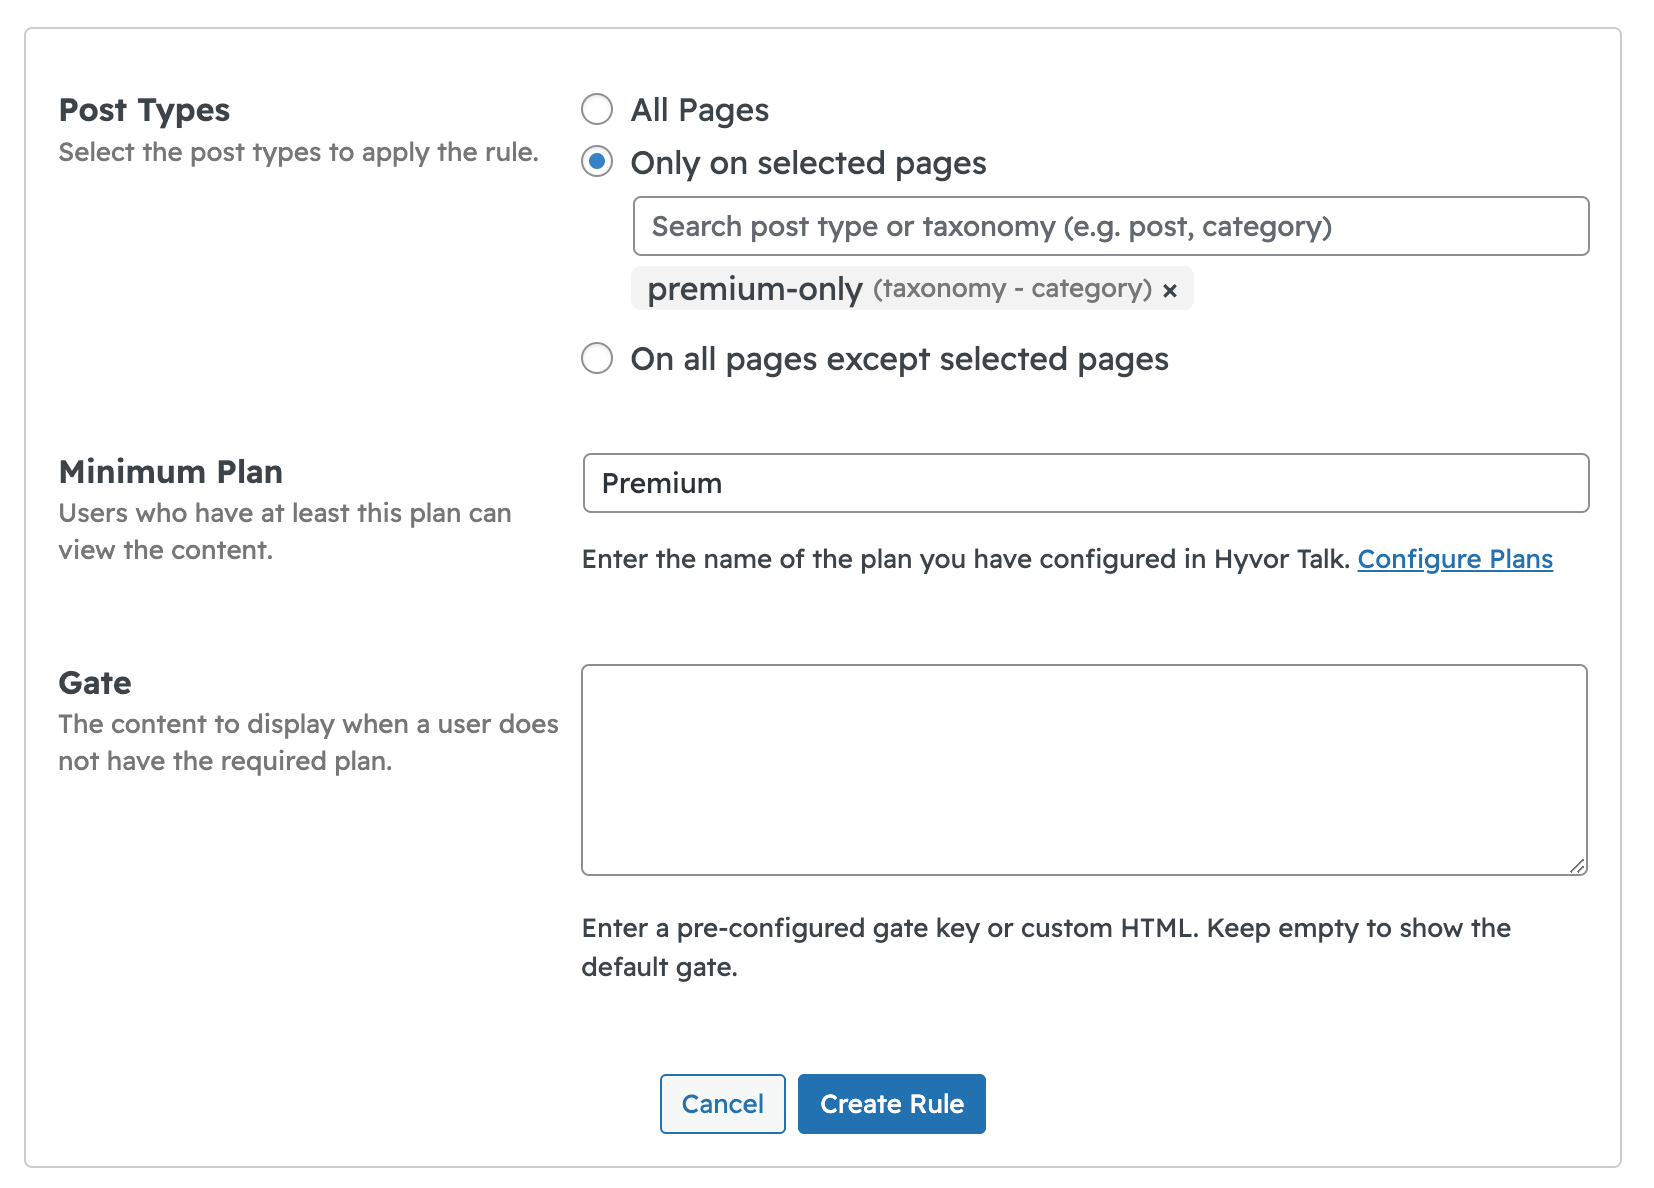The image size is (1654, 1188).
Task: Click the Post Types section heading
Action: tap(144, 110)
